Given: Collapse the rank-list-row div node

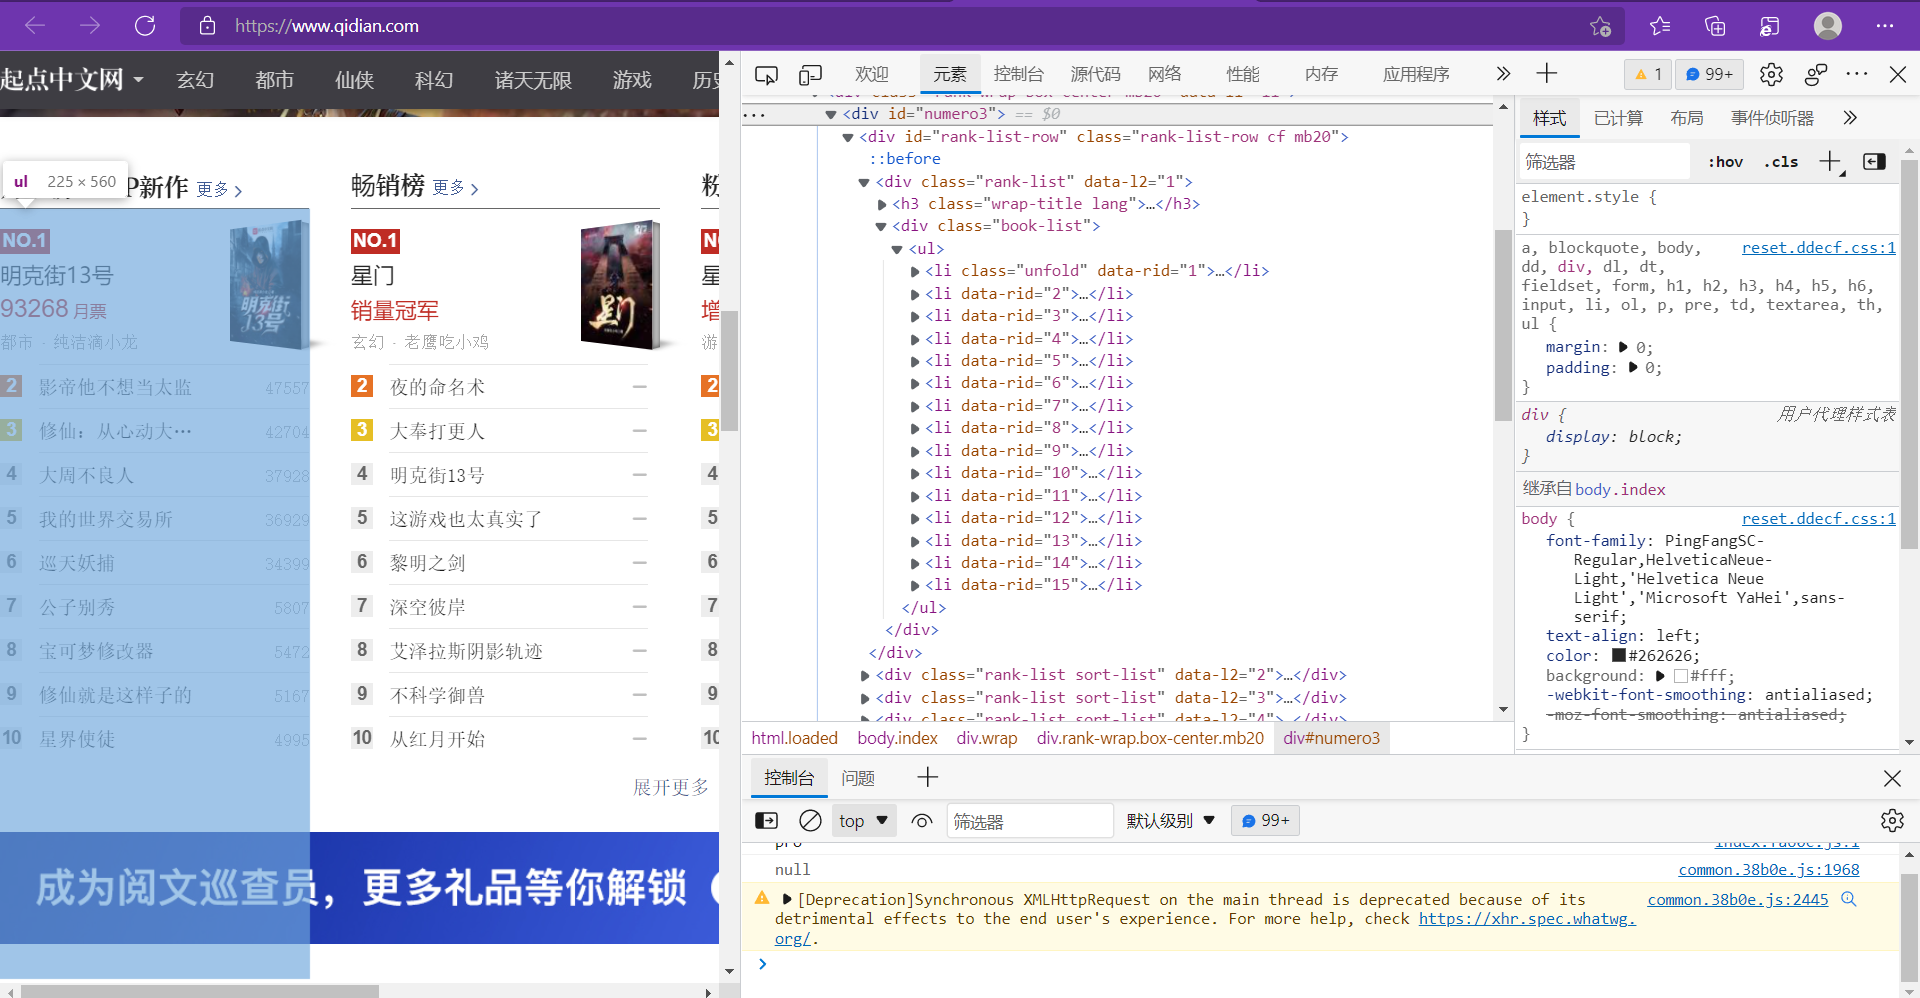Looking at the screenshot, I should coord(848,137).
